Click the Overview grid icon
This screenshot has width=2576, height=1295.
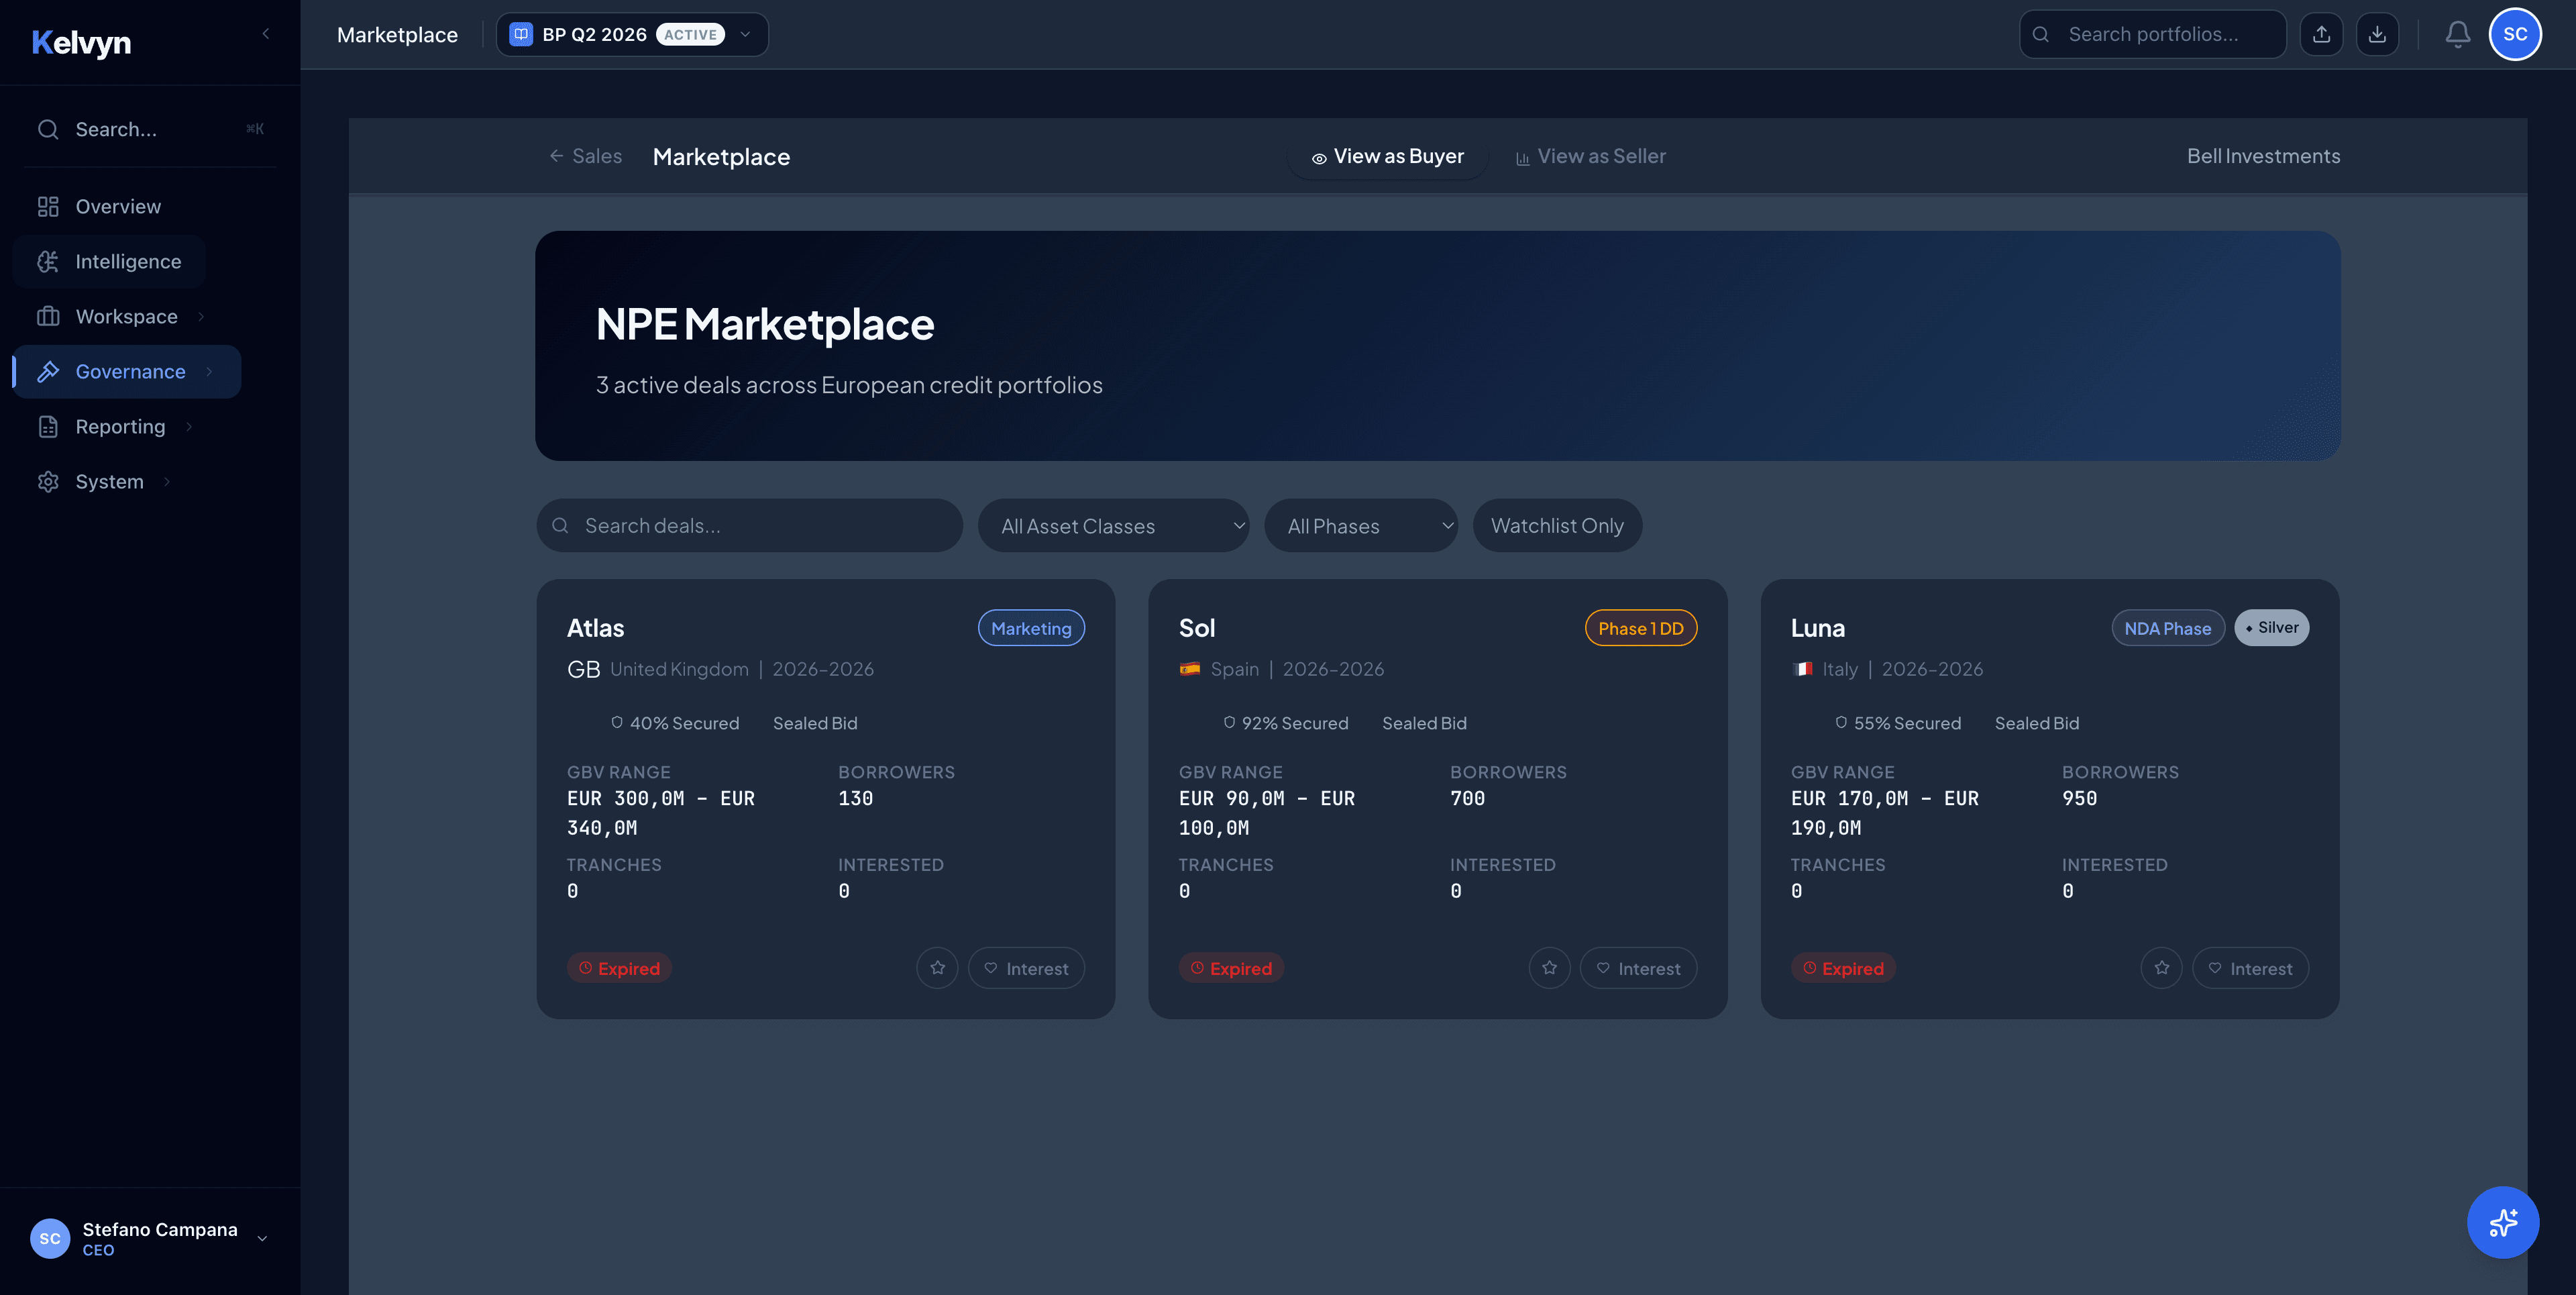pos(48,206)
